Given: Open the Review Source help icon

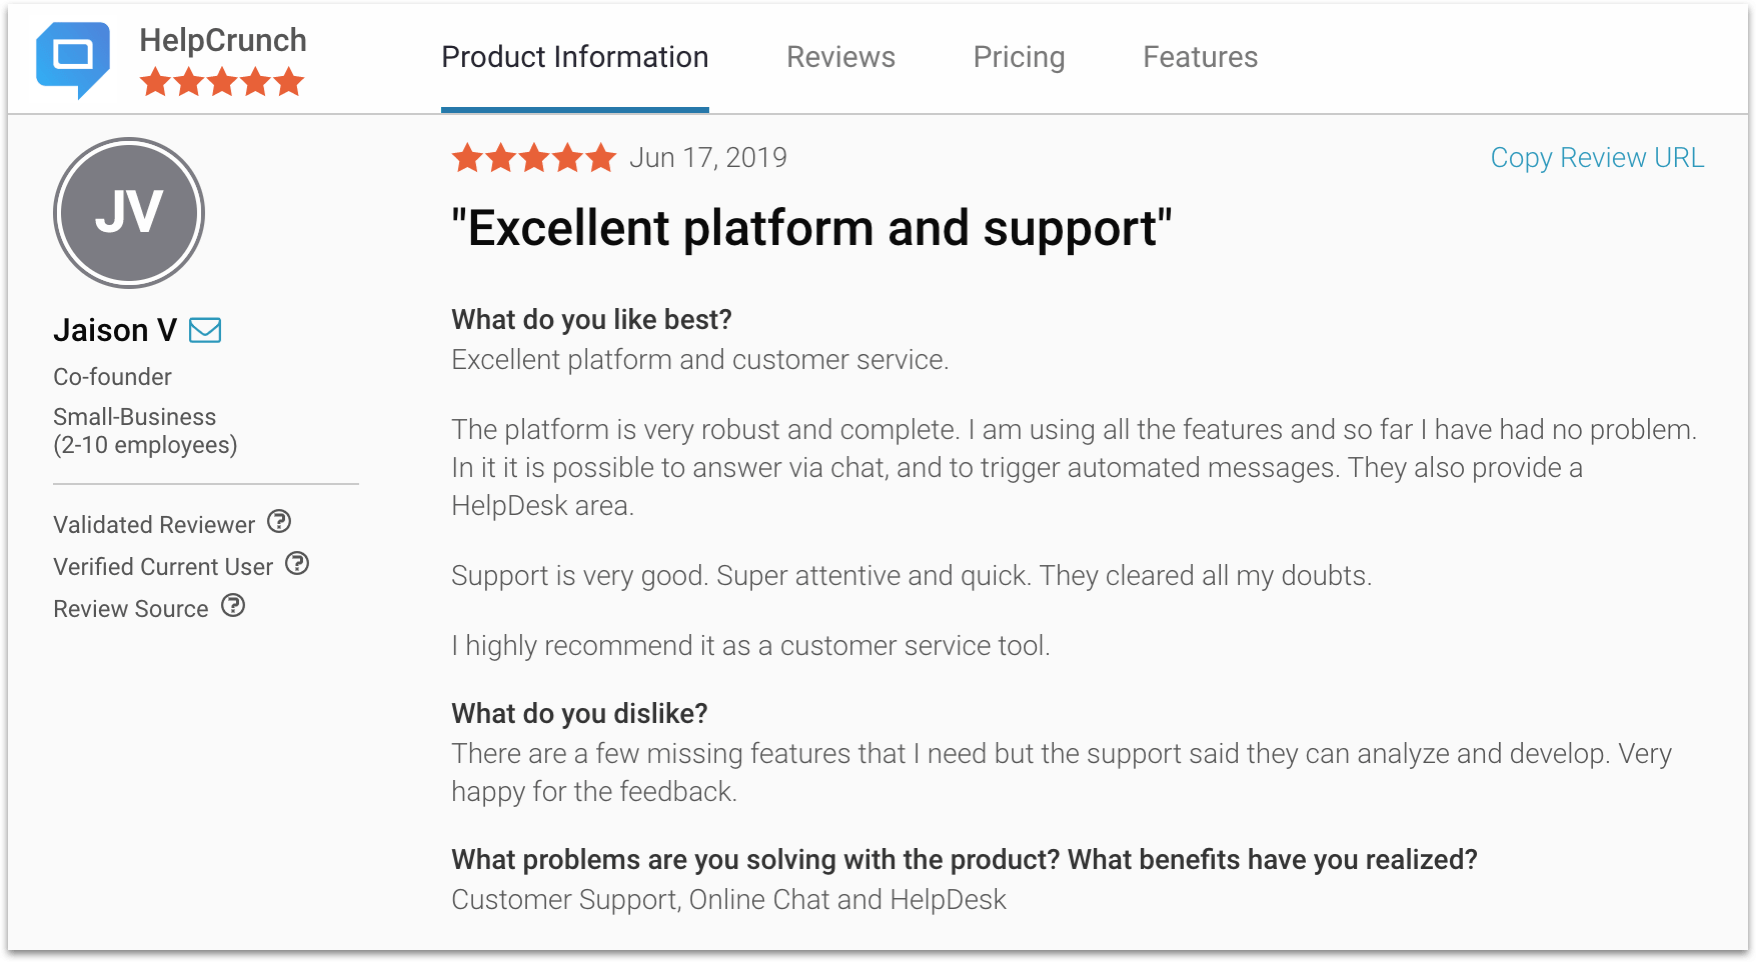Looking at the screenshot, I should pyautogui.click(x=233, y=606).
